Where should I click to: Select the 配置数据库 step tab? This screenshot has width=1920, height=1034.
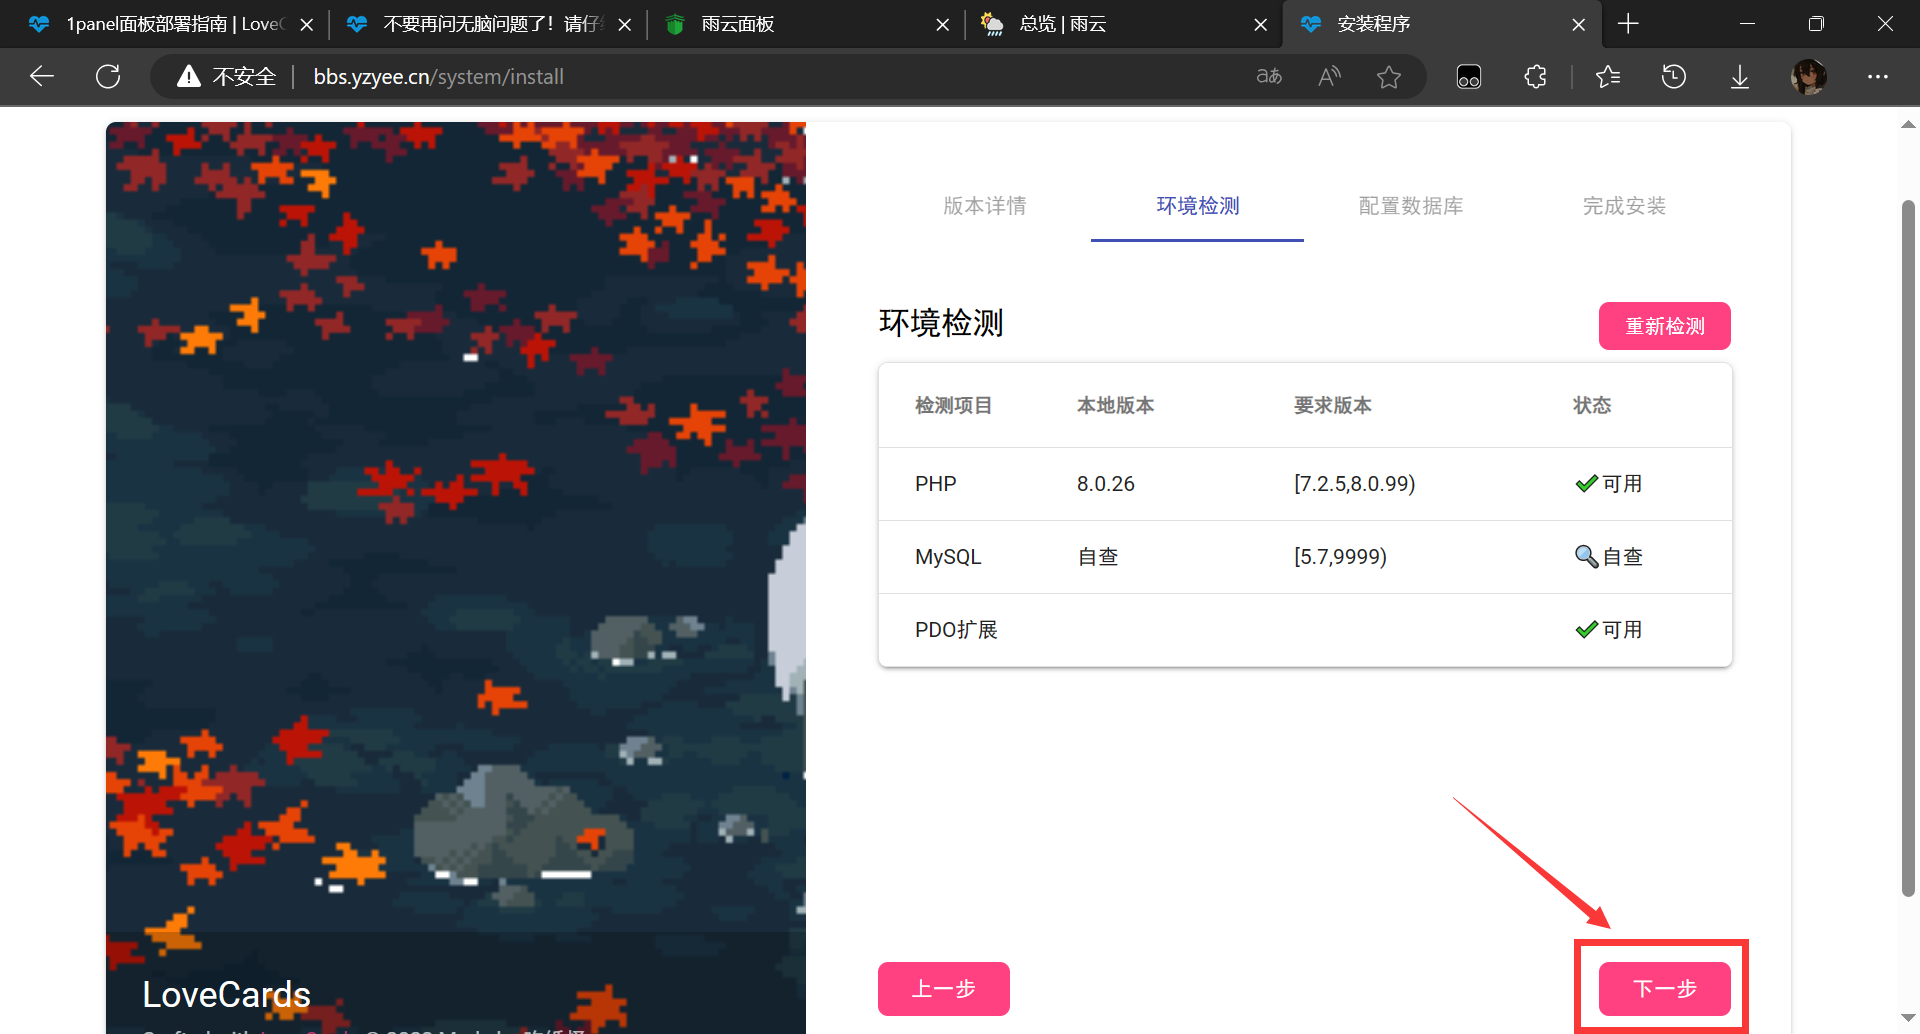click(x=1410, y=206)
